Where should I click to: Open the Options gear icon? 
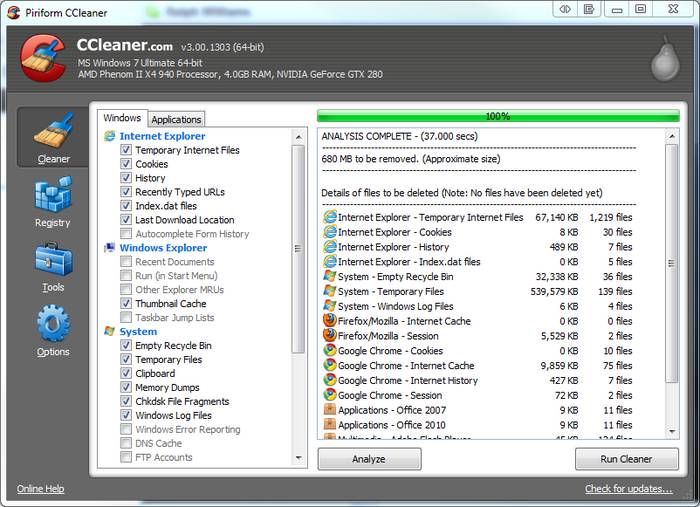coord(53,330)
